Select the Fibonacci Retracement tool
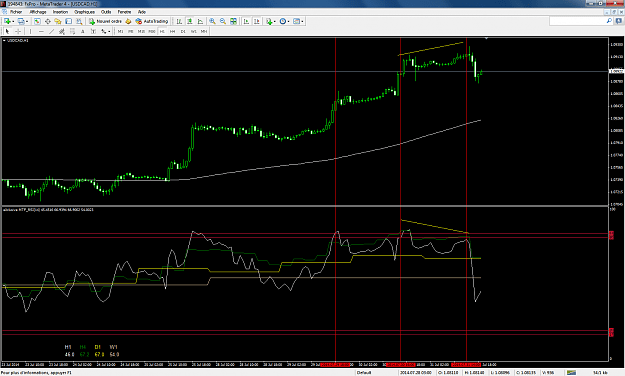625x376 pixels. pos(73,31)
